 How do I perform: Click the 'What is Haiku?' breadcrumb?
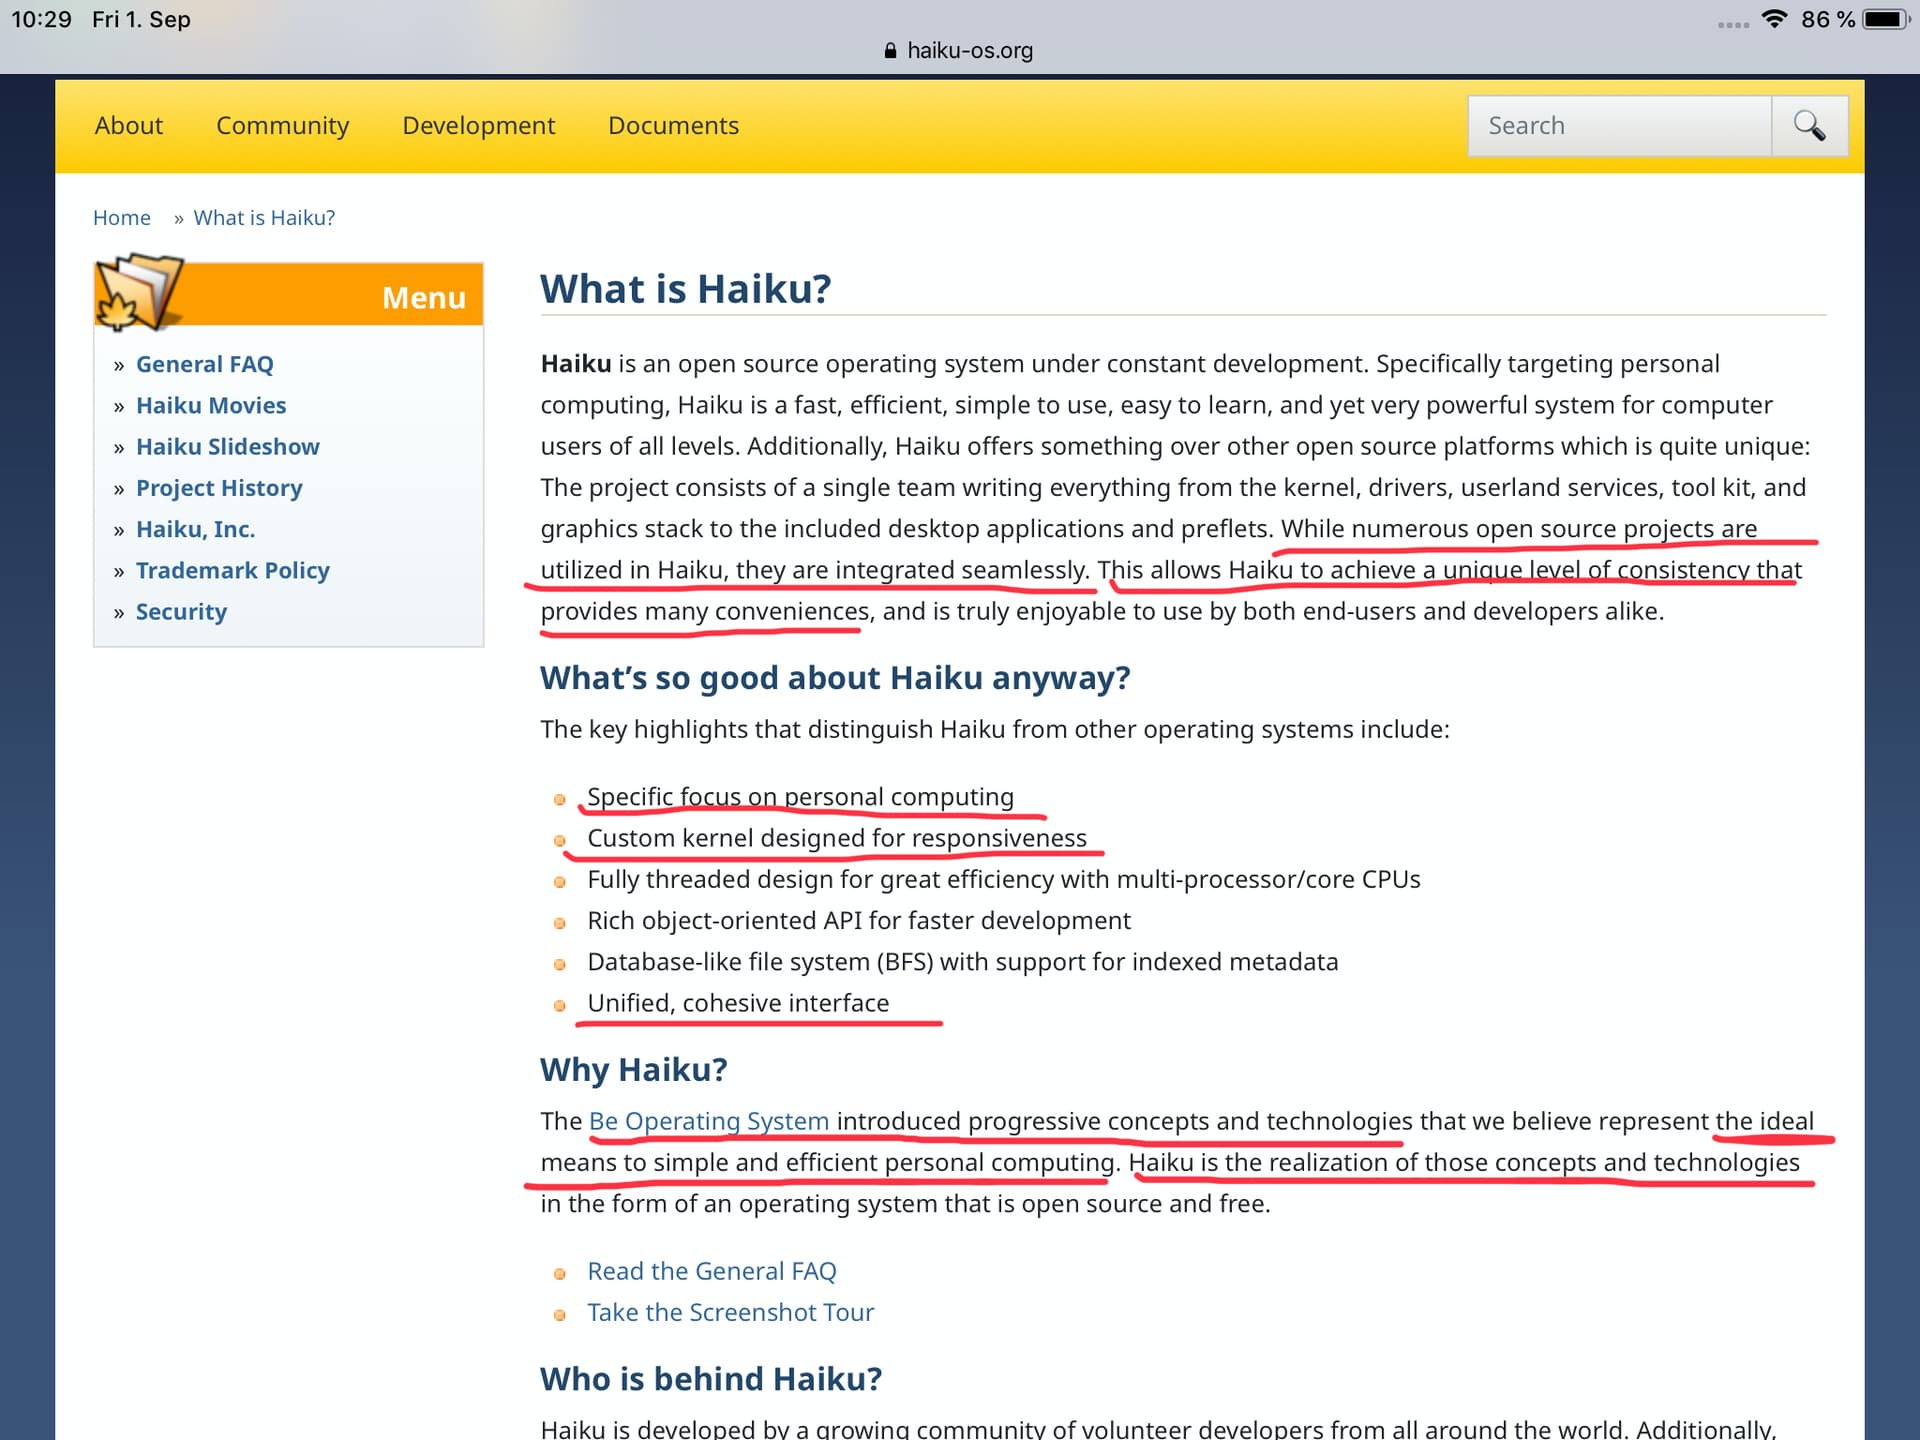(x=264, y=218)
